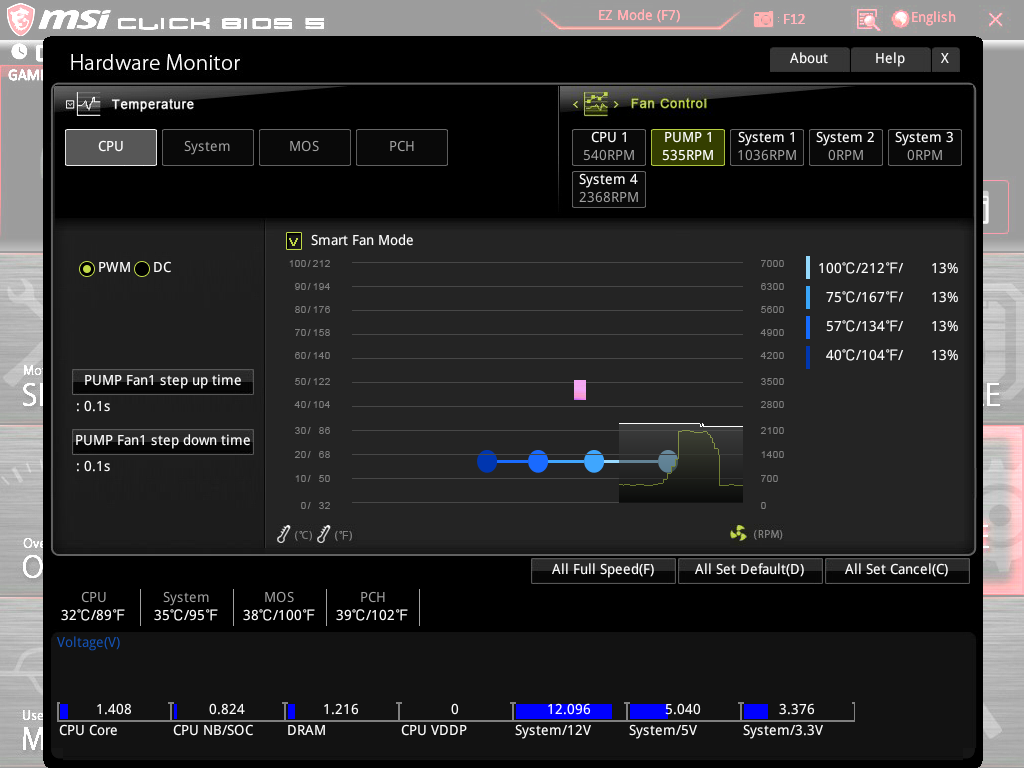1024x768 pixels.
Task: Click All Full Speed(F) button
Action: point(603,570)
